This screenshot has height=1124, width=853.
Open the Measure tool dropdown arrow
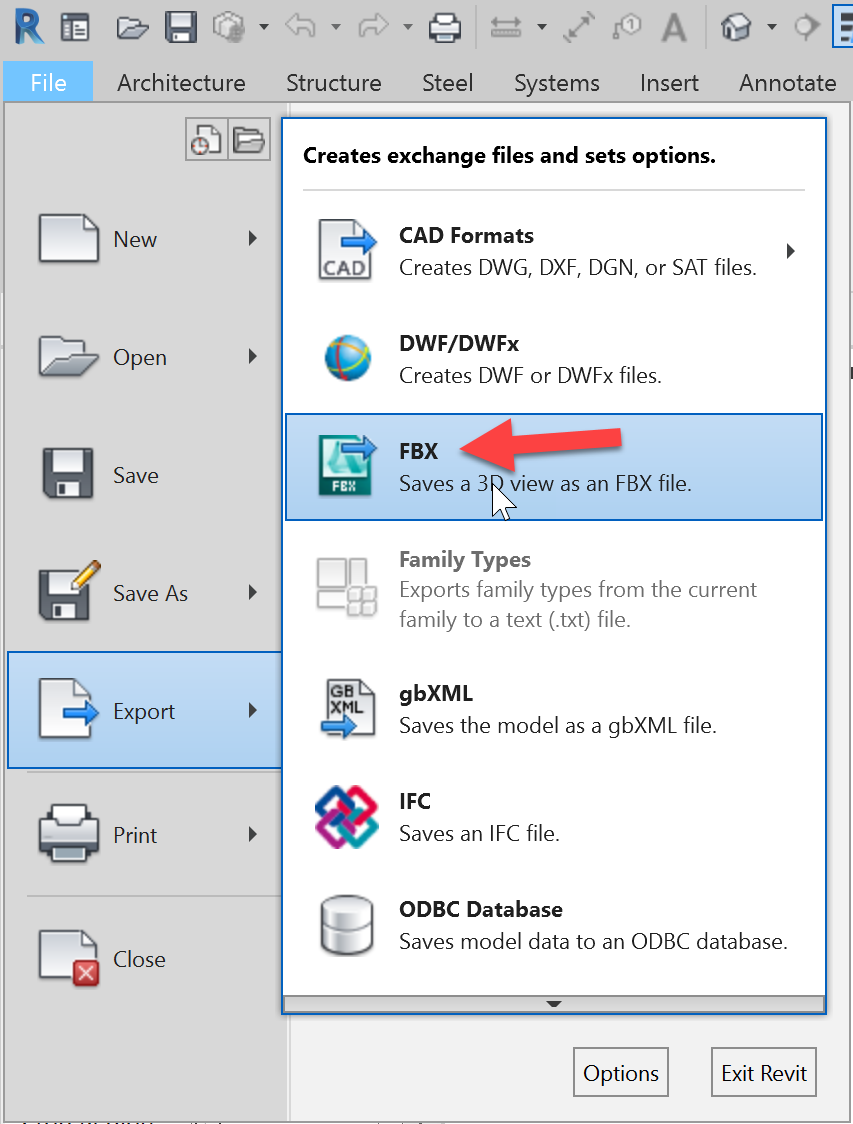tap(540, 27)
